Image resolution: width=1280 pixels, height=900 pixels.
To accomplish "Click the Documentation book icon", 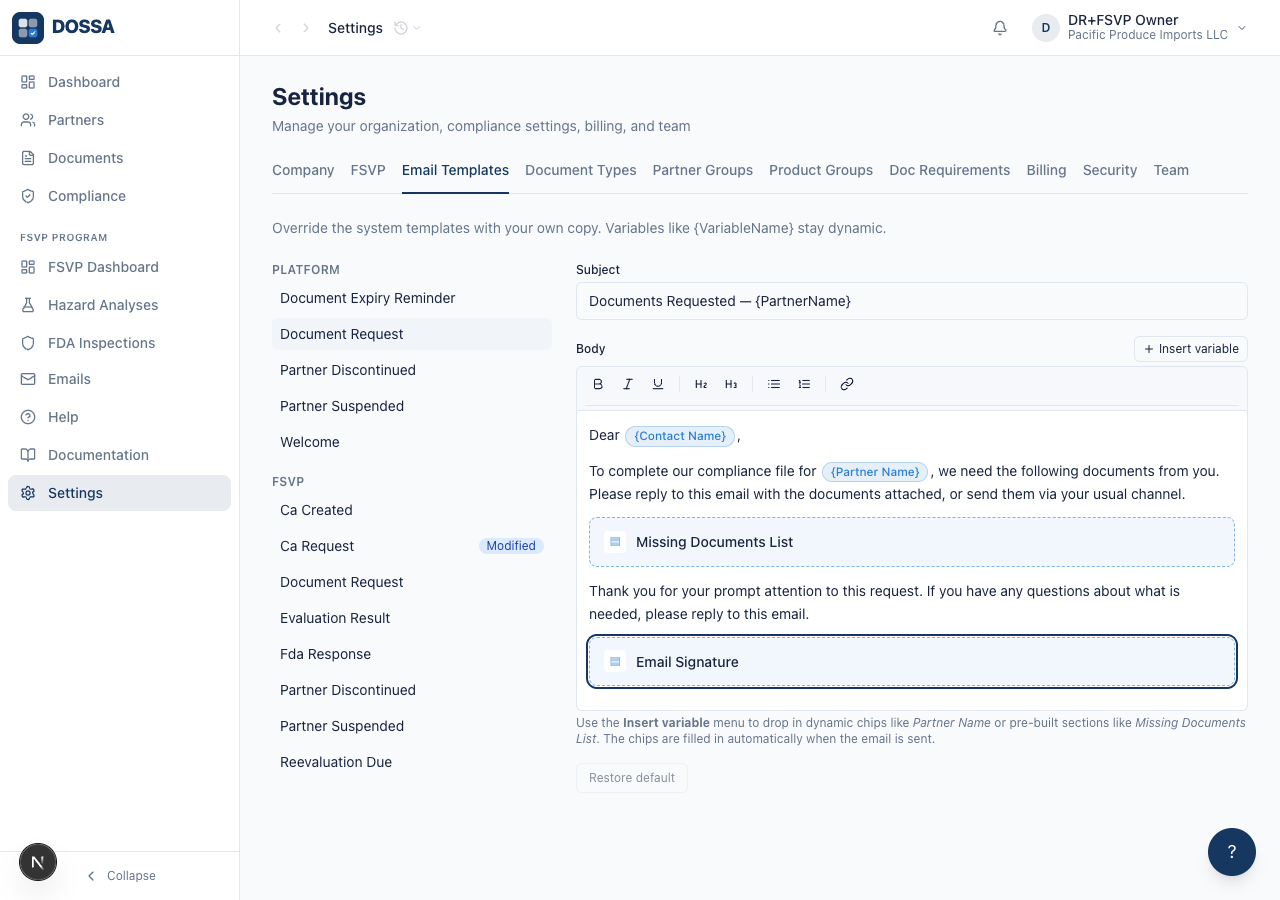I will (28, 455).
